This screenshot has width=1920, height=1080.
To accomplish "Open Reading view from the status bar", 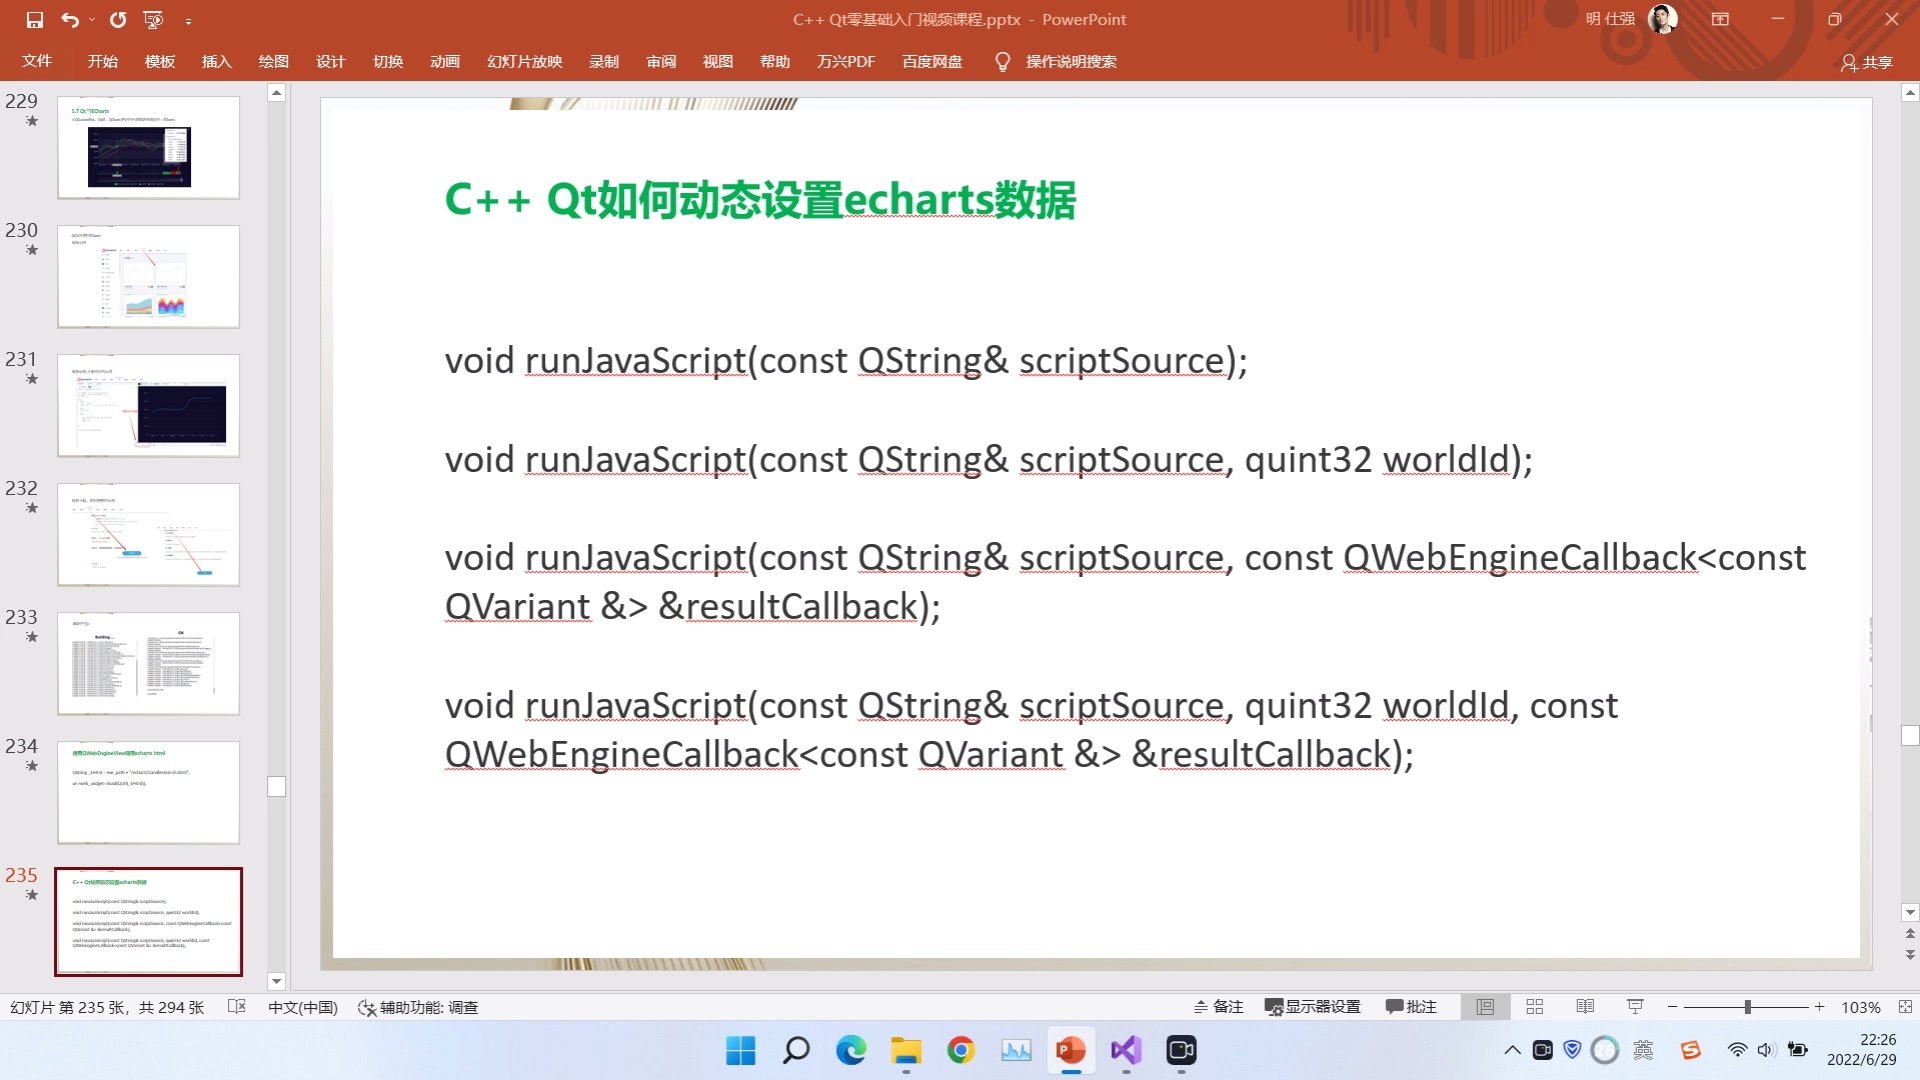I will tap(1585, 1007).
